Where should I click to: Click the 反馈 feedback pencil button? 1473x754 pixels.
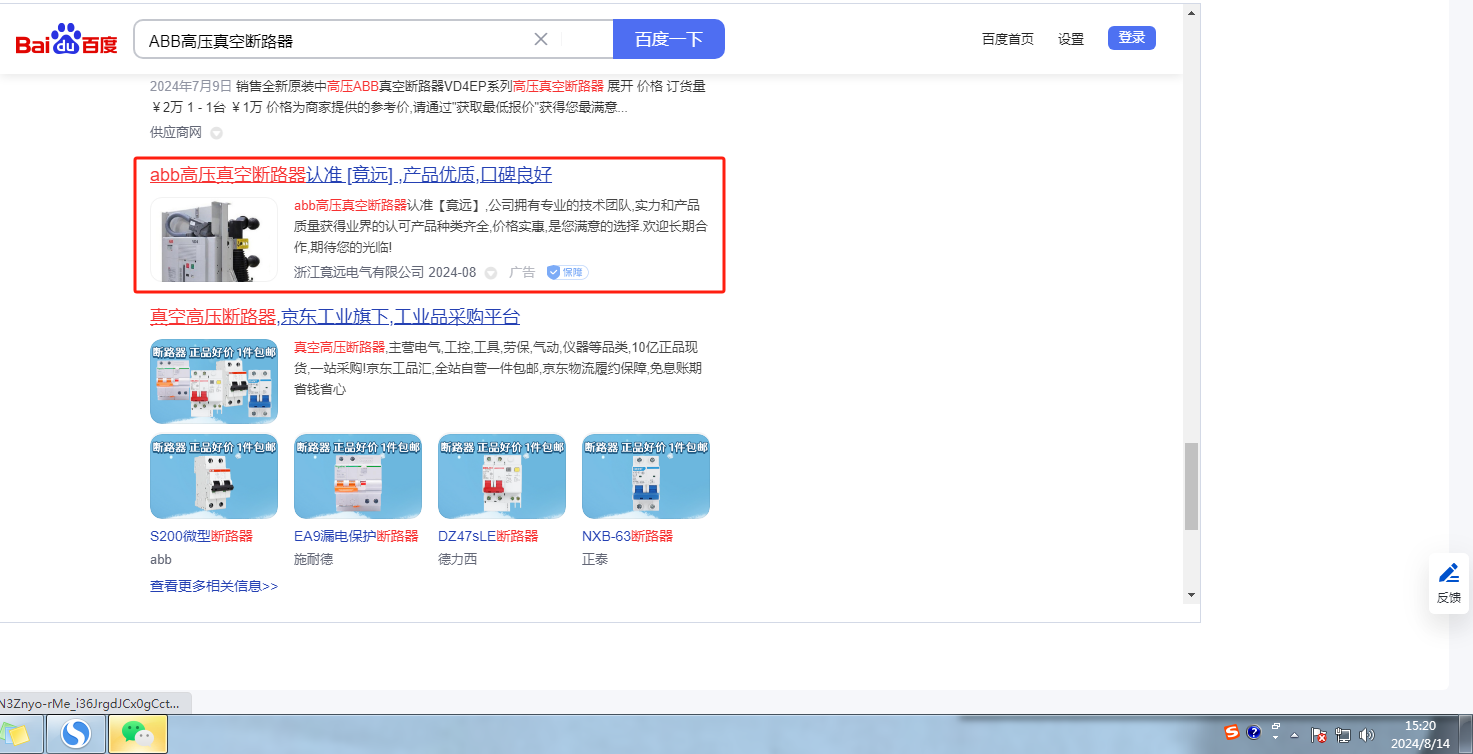point(1449,584)
